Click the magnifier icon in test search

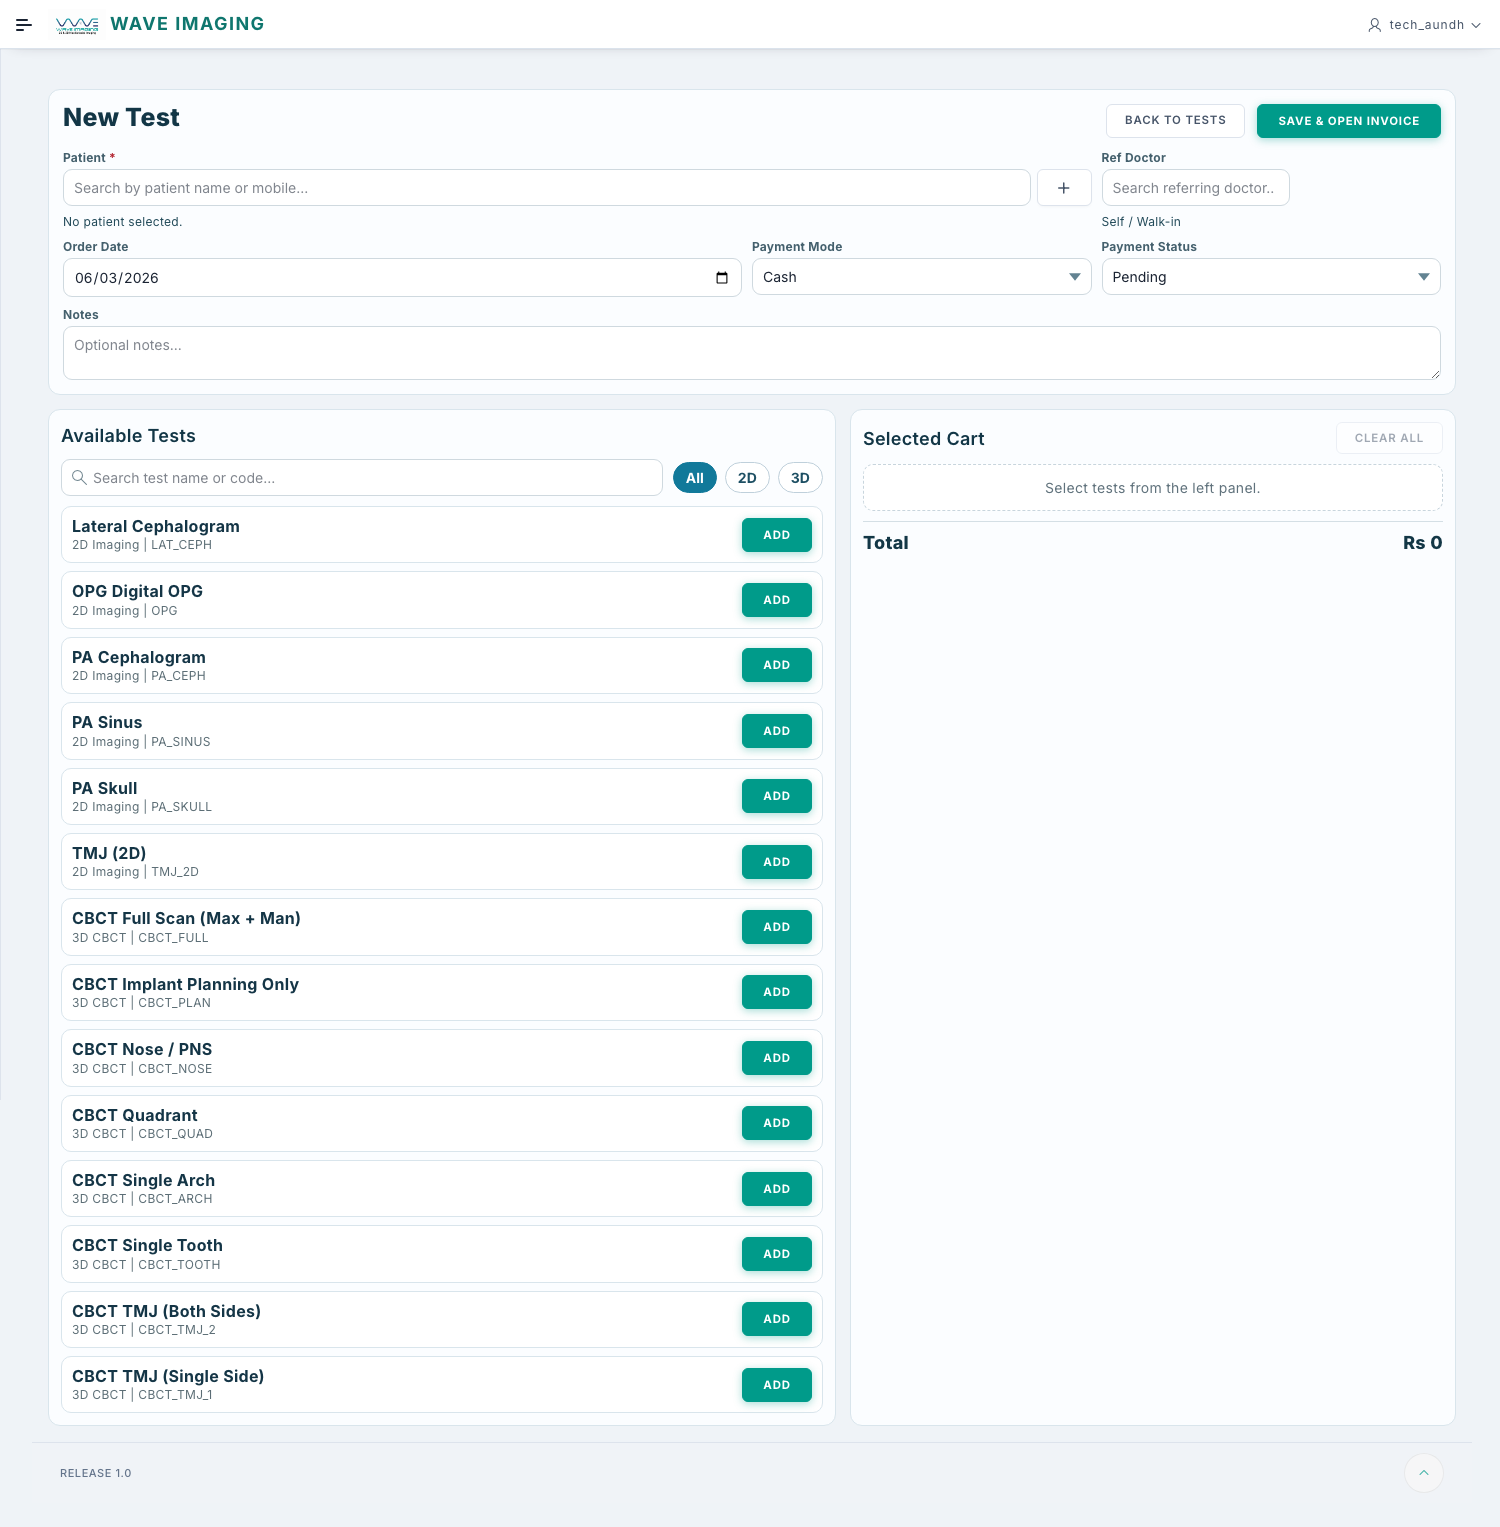pyautogui.click(x=79, y=478)
